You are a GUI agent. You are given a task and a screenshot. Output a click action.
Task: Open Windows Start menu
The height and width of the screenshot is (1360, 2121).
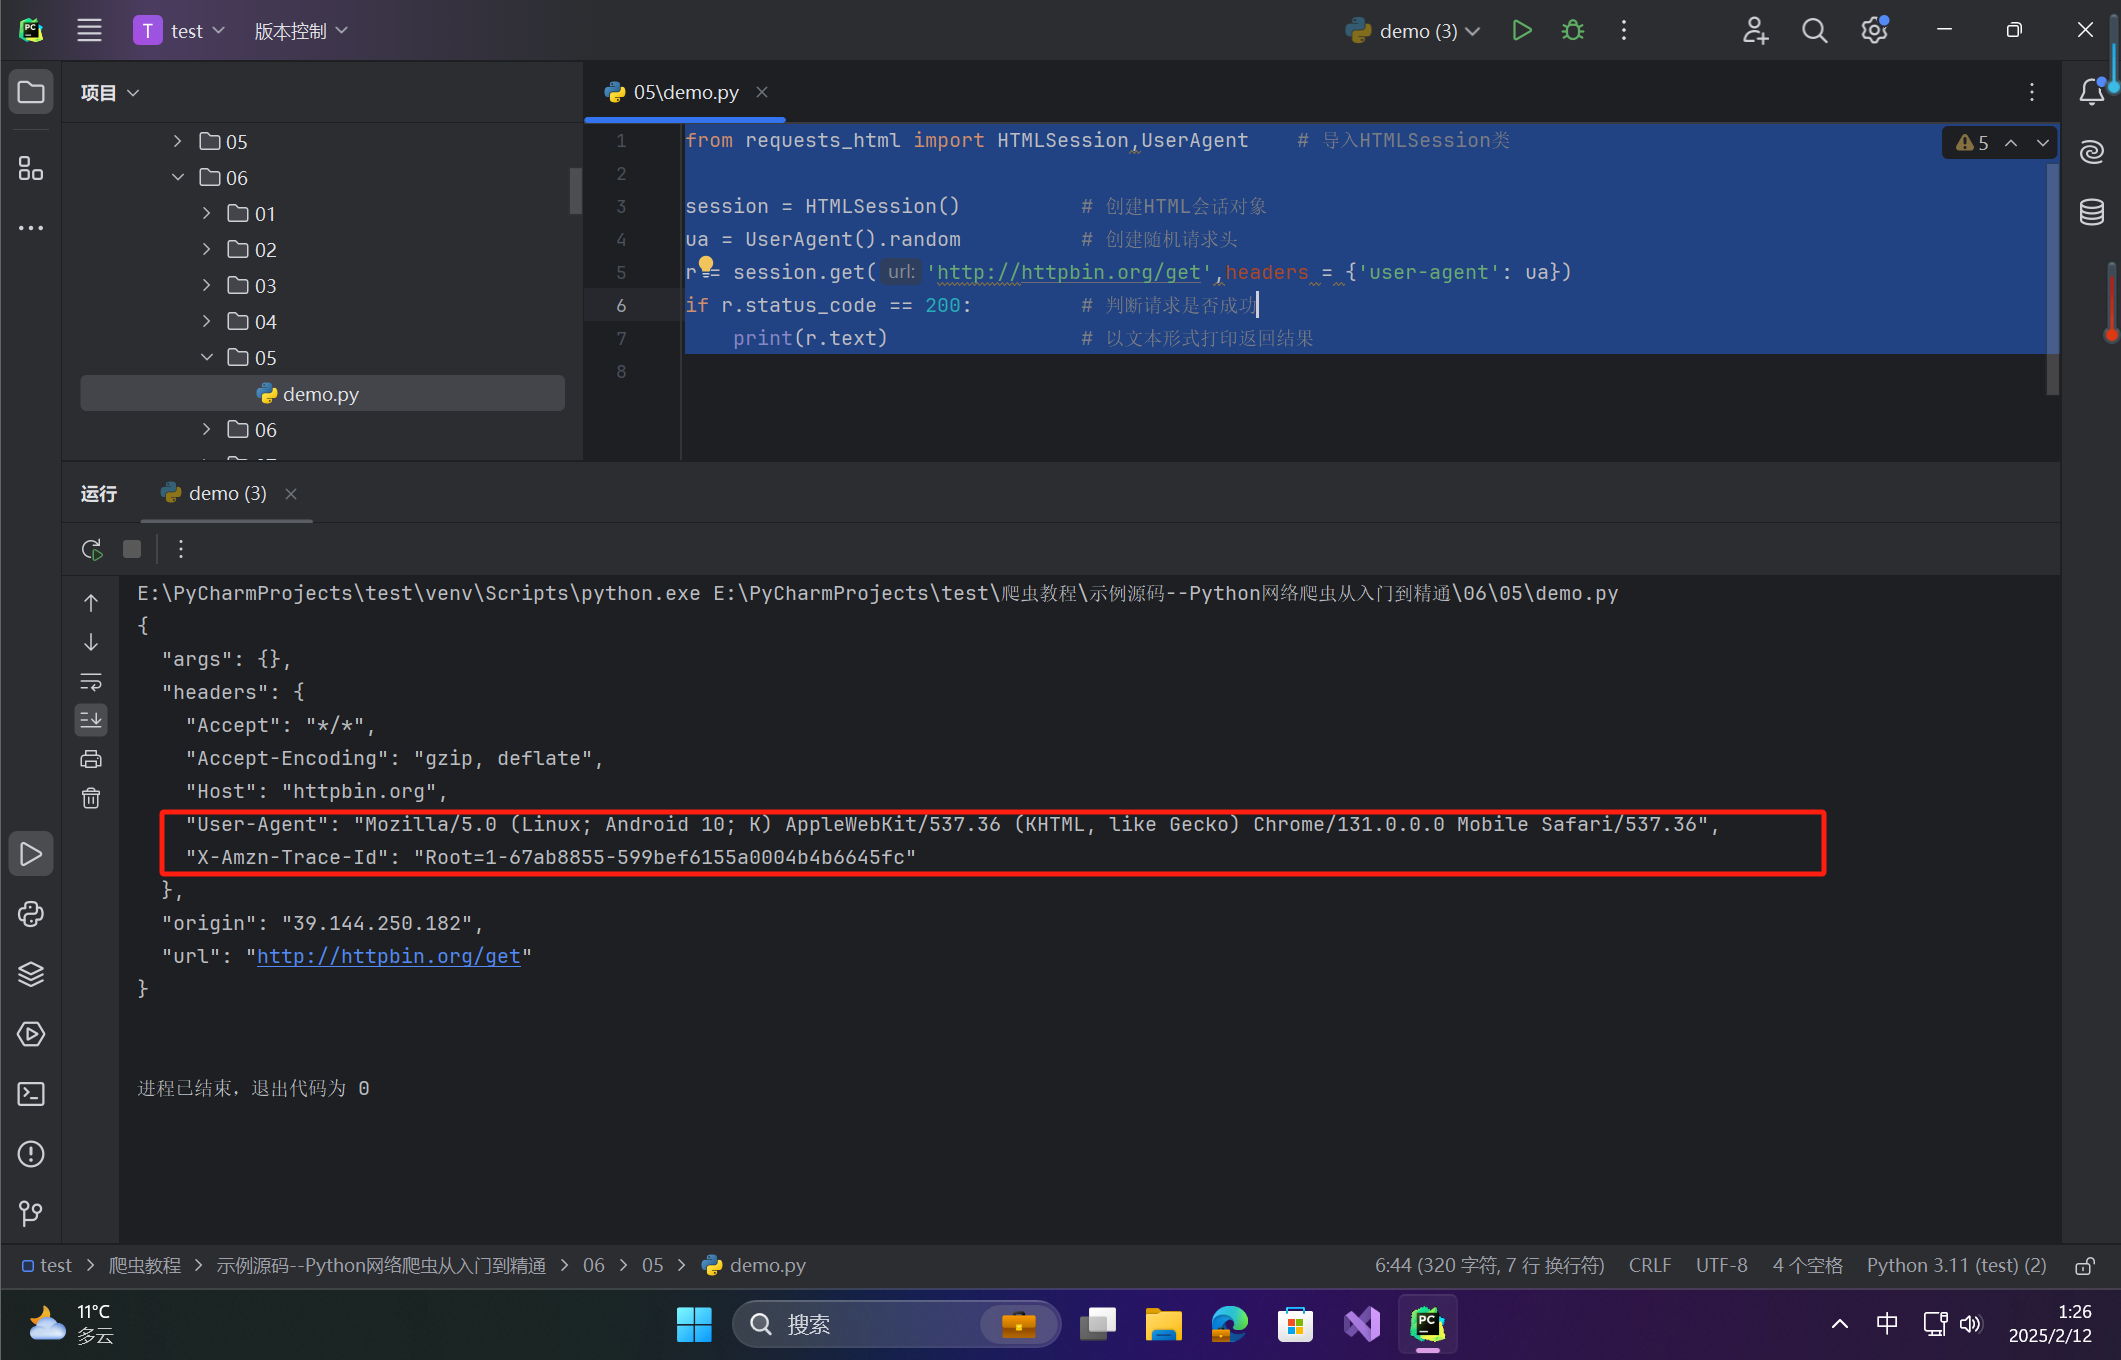click(x=694, y=1324)
